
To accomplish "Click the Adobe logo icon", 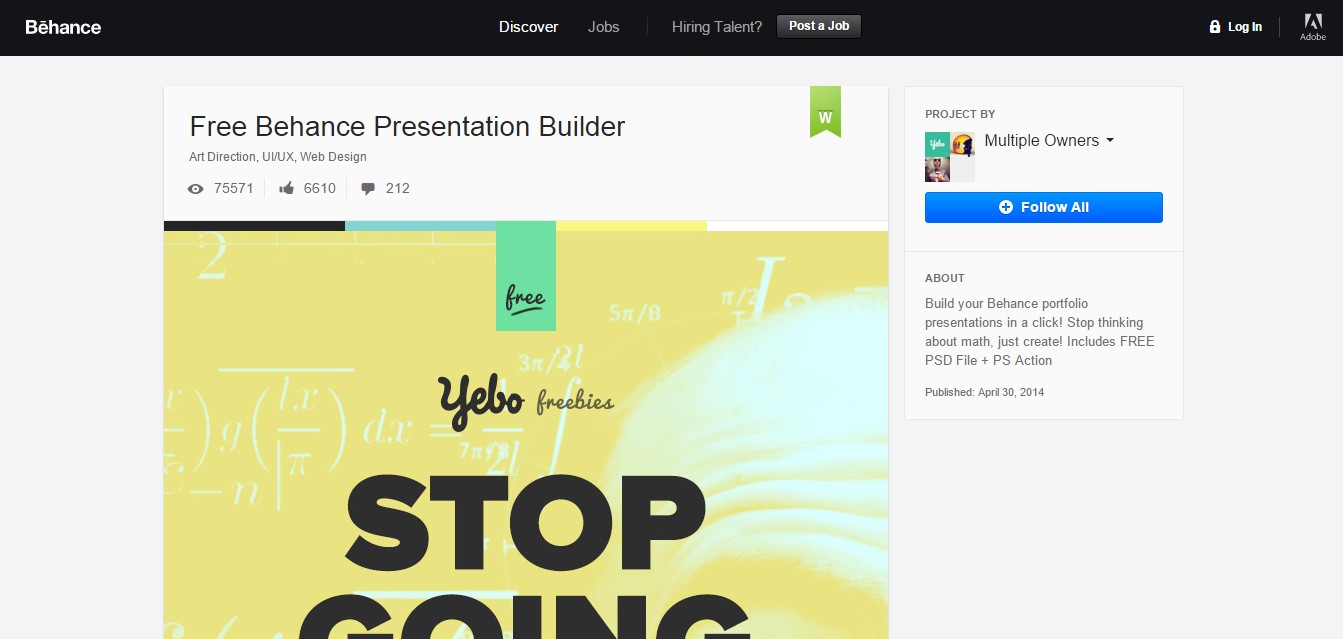I will coord(1312,27).
